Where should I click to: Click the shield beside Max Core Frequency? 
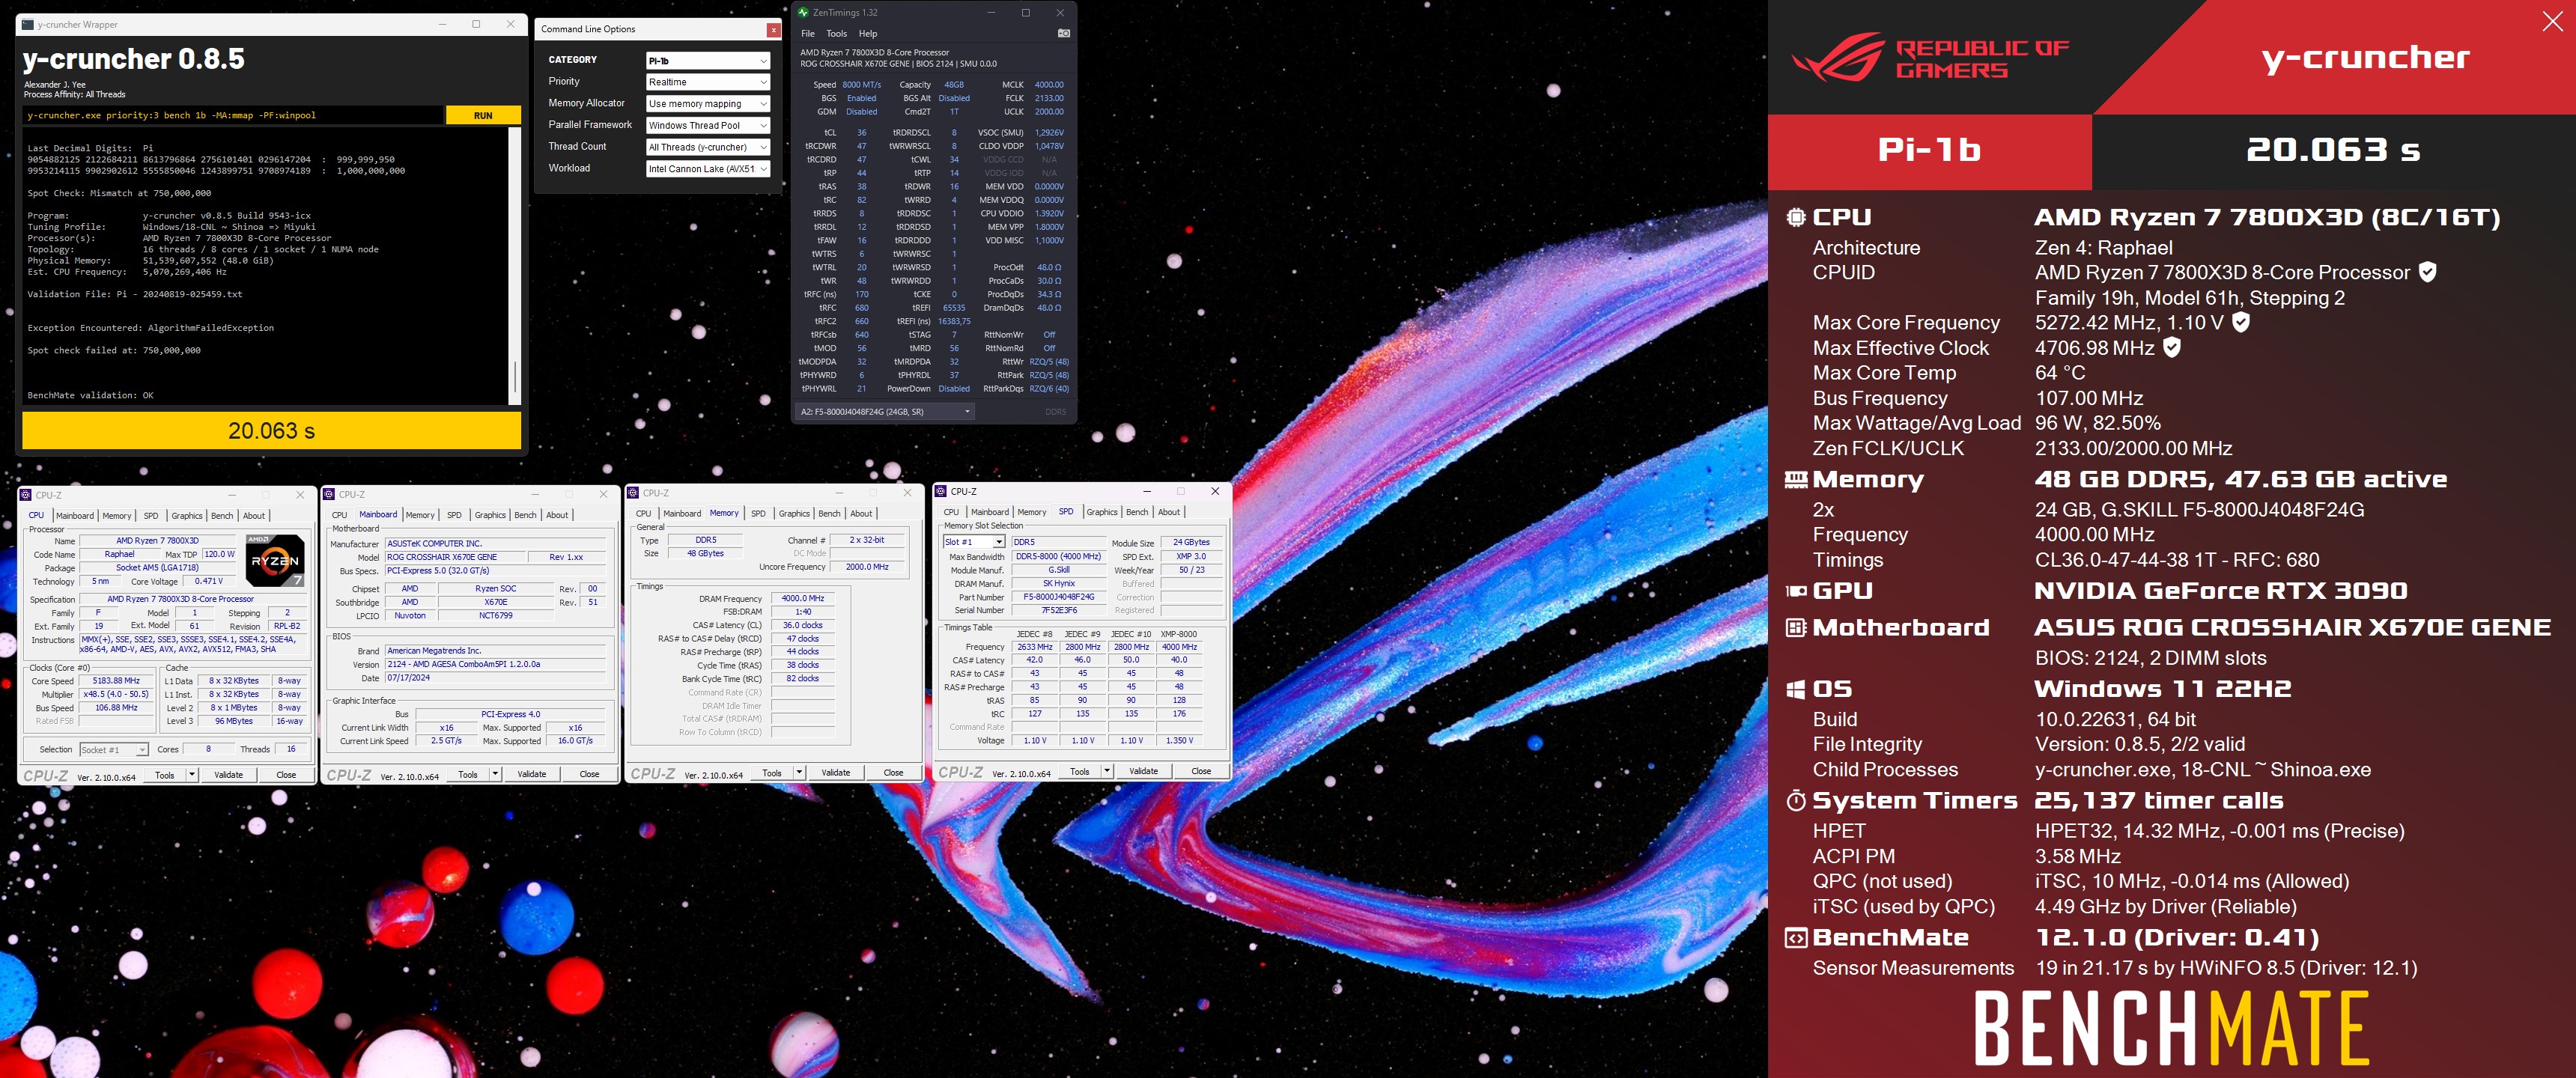coord(2241,322)
